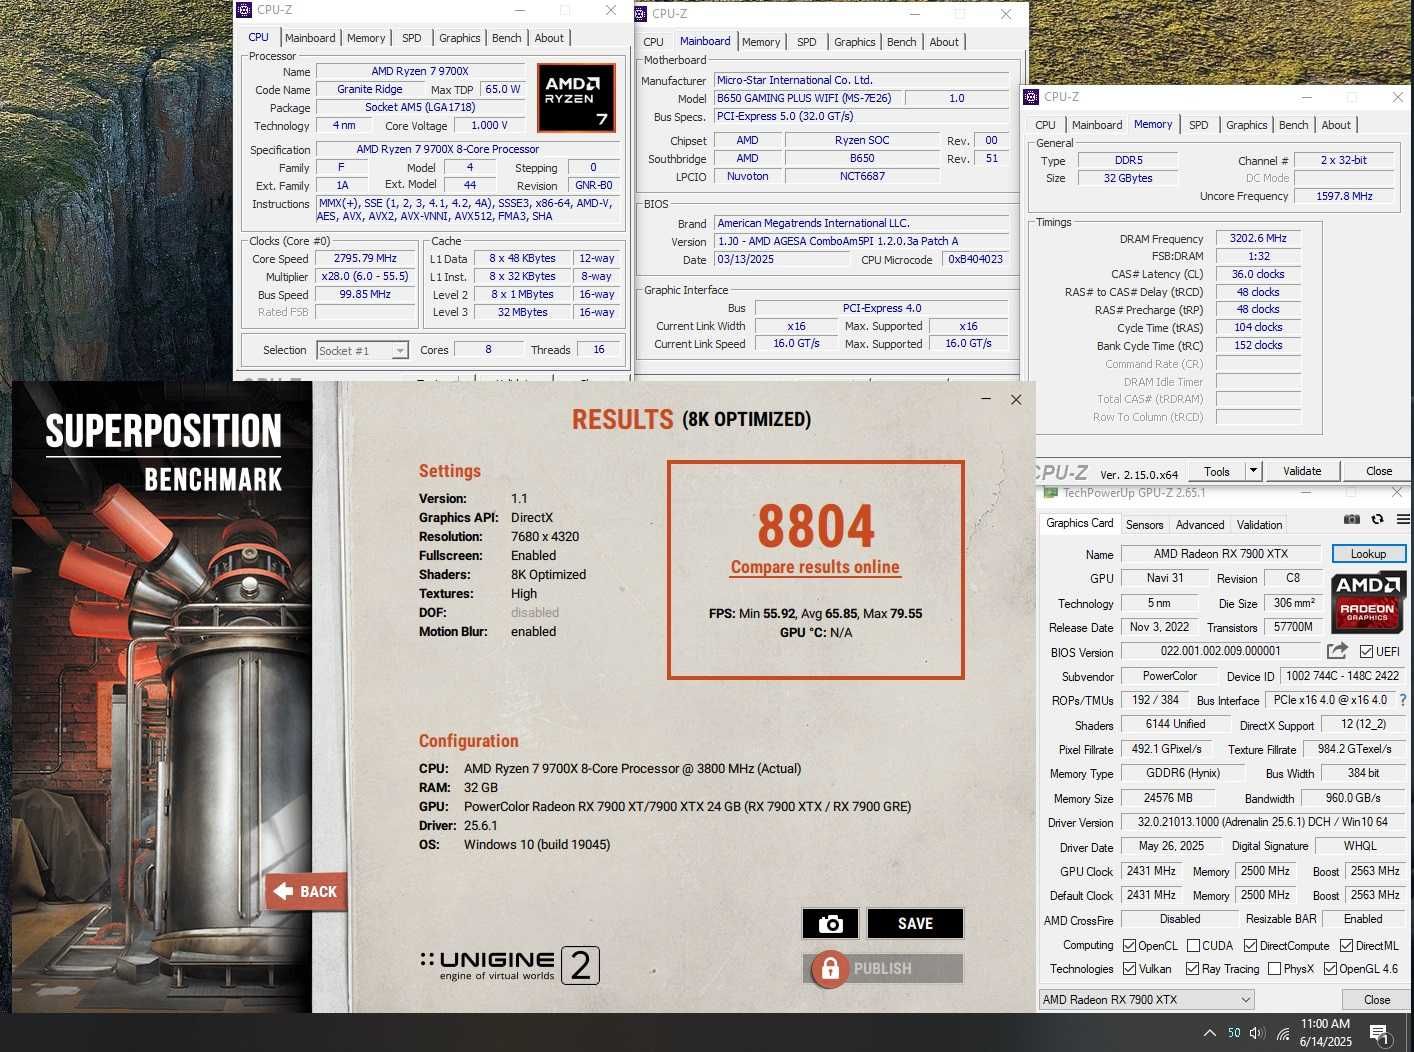This screenshot has width=1414, height=1052.
Task: Click the temperature 50 tray icon
Action: (x=1234, y=1033)
